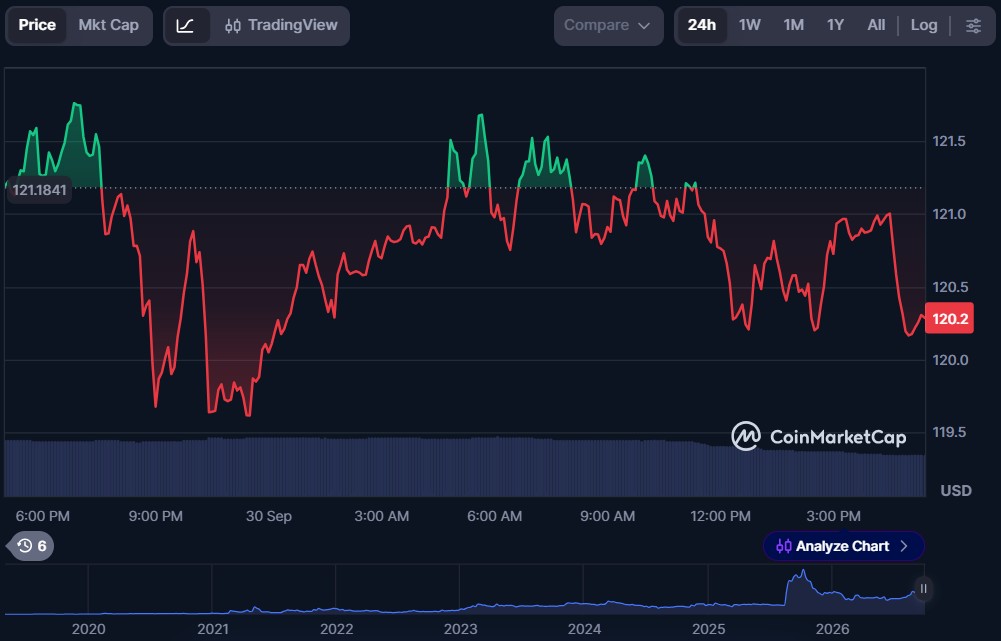The height and width of the screenshot is (641, 1001).
Task: Show the 1M time range
Action: point(794,26)
